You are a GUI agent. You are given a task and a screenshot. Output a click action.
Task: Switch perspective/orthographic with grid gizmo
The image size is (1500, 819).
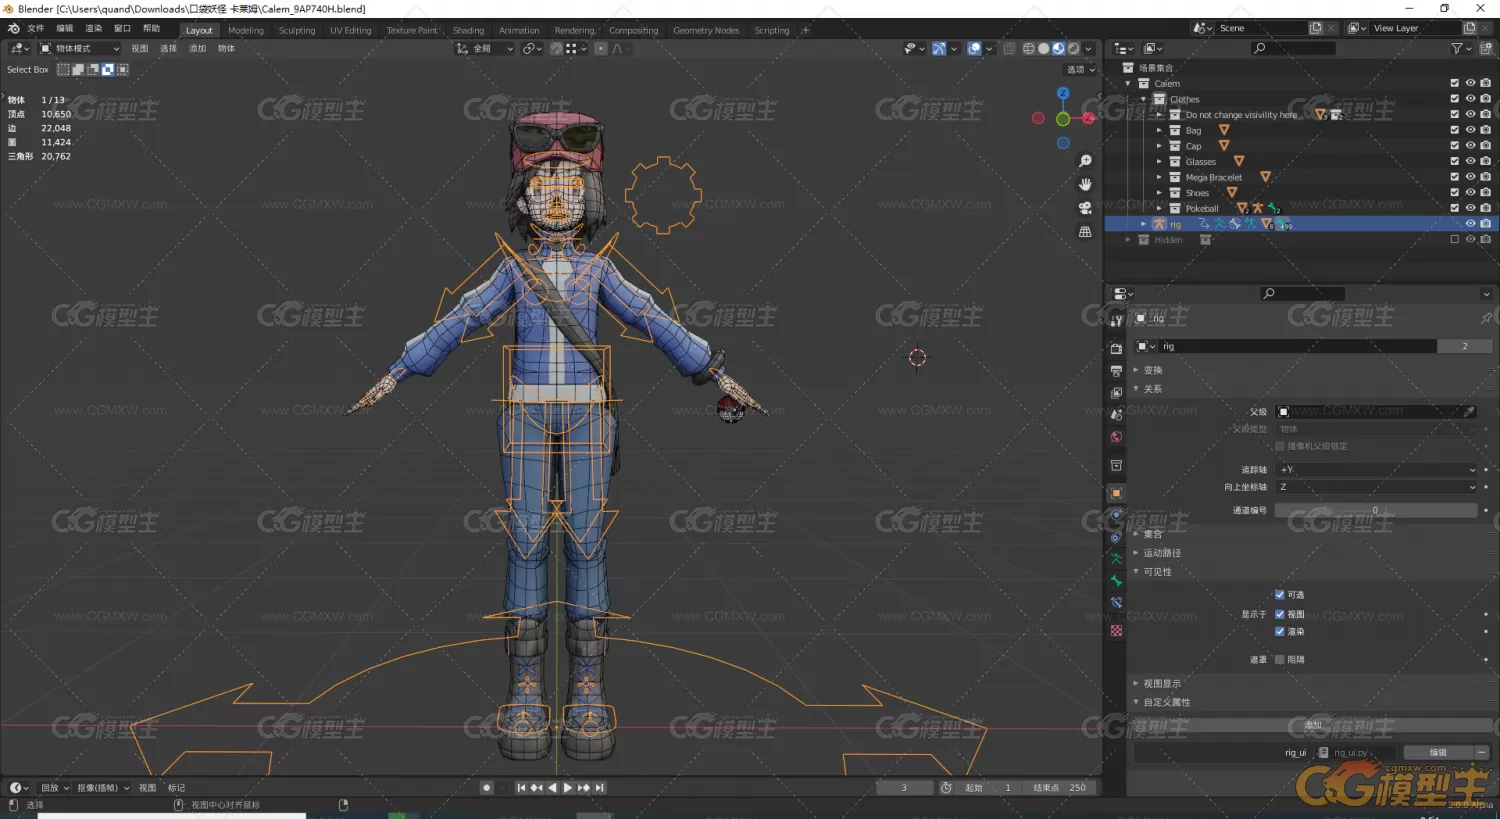coord(1085,232)
